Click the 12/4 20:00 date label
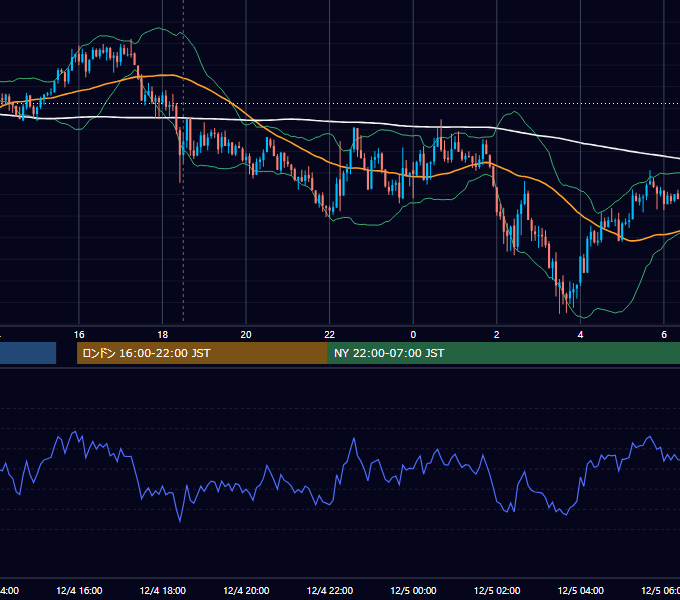 (246, 590)
